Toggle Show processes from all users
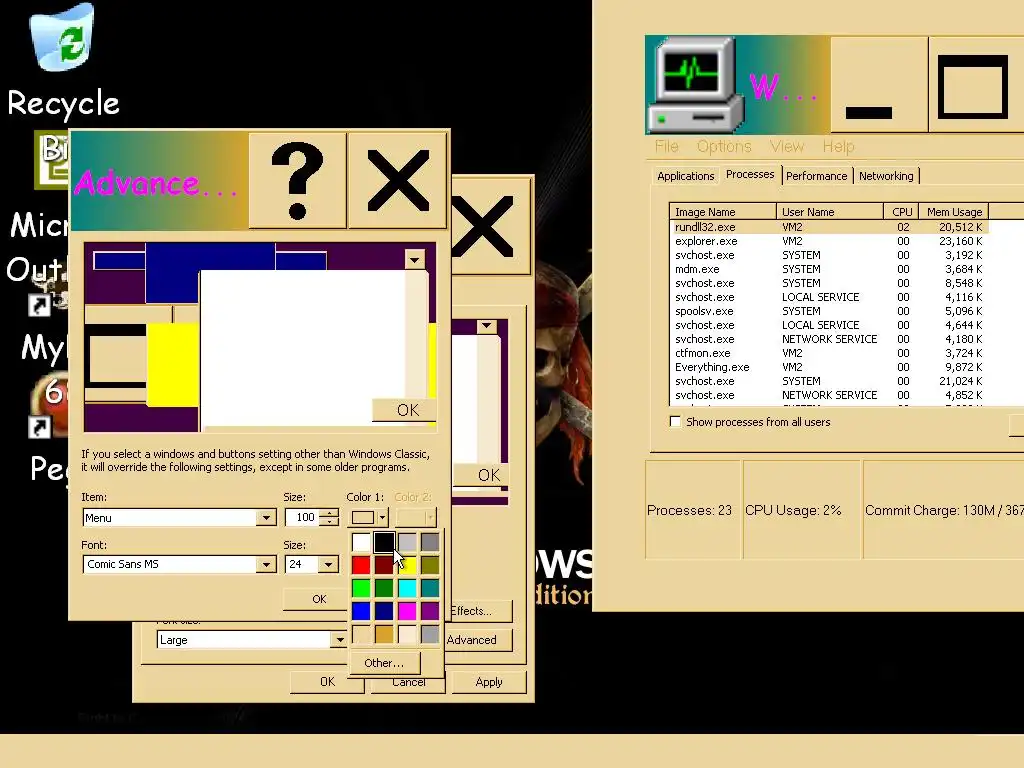This screenshot has width=1024, height=768. [675, 422]
